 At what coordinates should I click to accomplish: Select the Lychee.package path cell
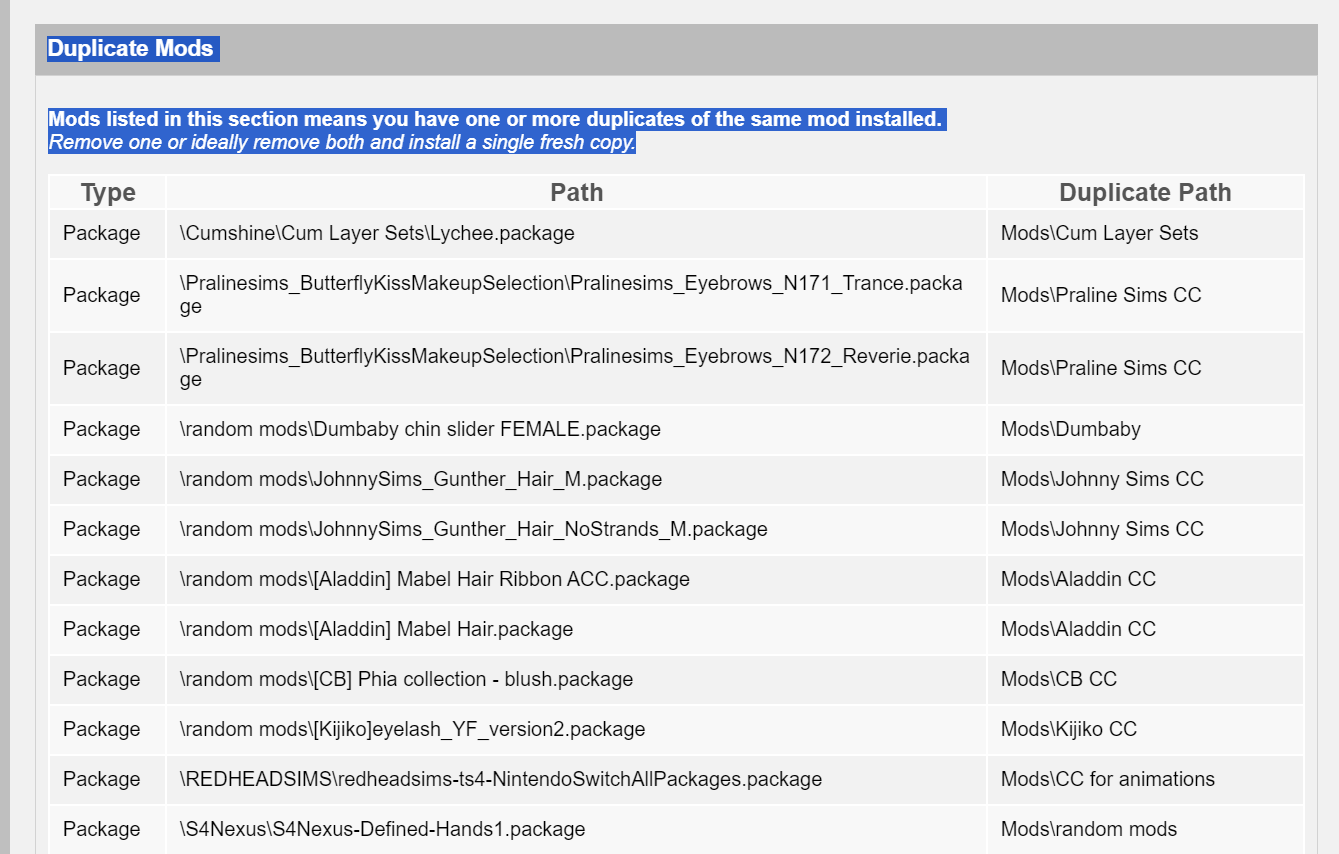pyautogui.click(x=577, y=233)
